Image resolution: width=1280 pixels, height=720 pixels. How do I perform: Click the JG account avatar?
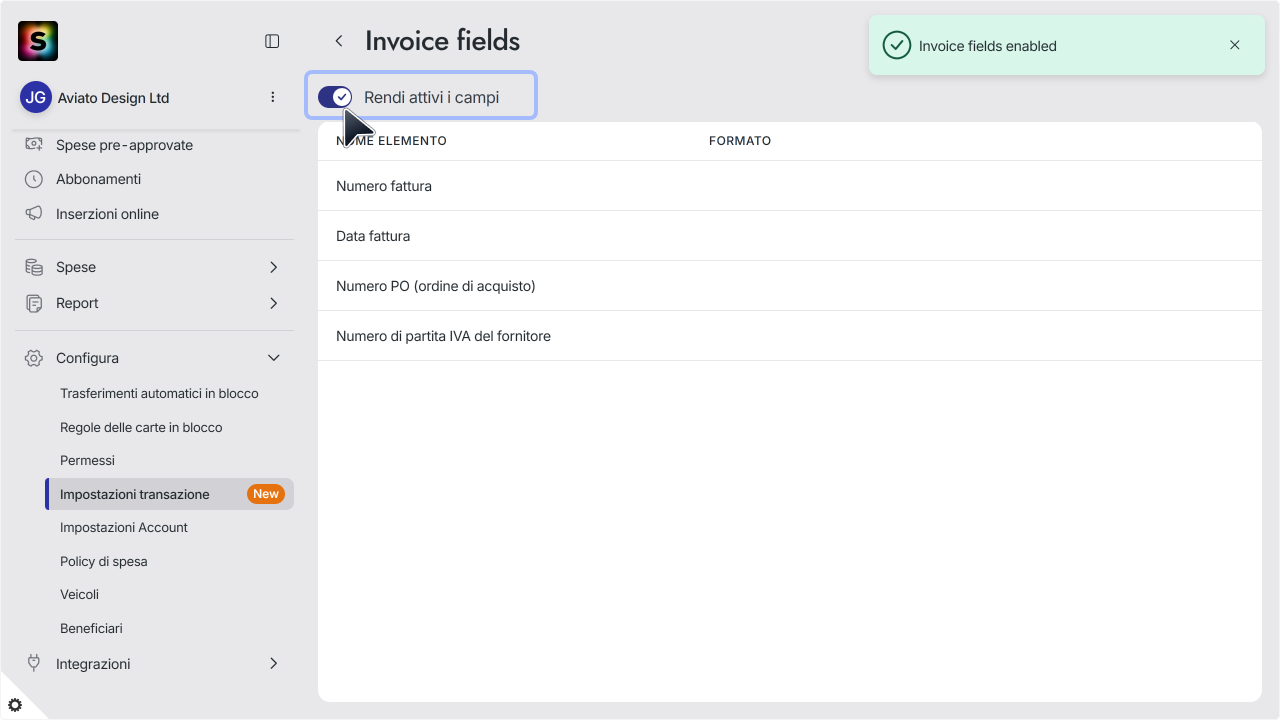click(x=36, y=97)
